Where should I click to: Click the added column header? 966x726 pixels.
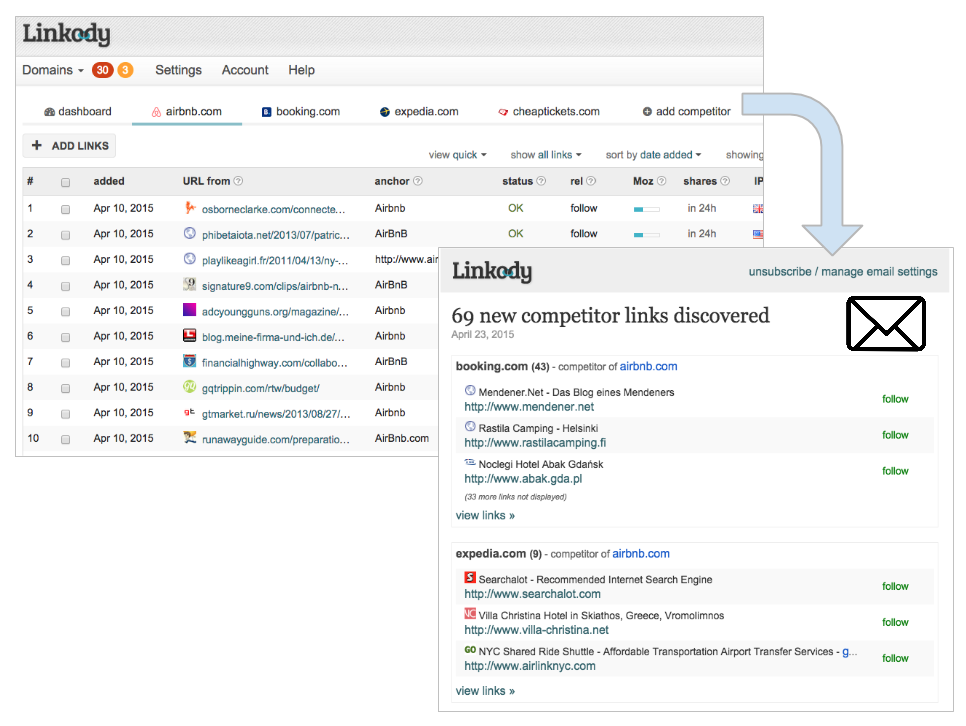pos(109,181)
